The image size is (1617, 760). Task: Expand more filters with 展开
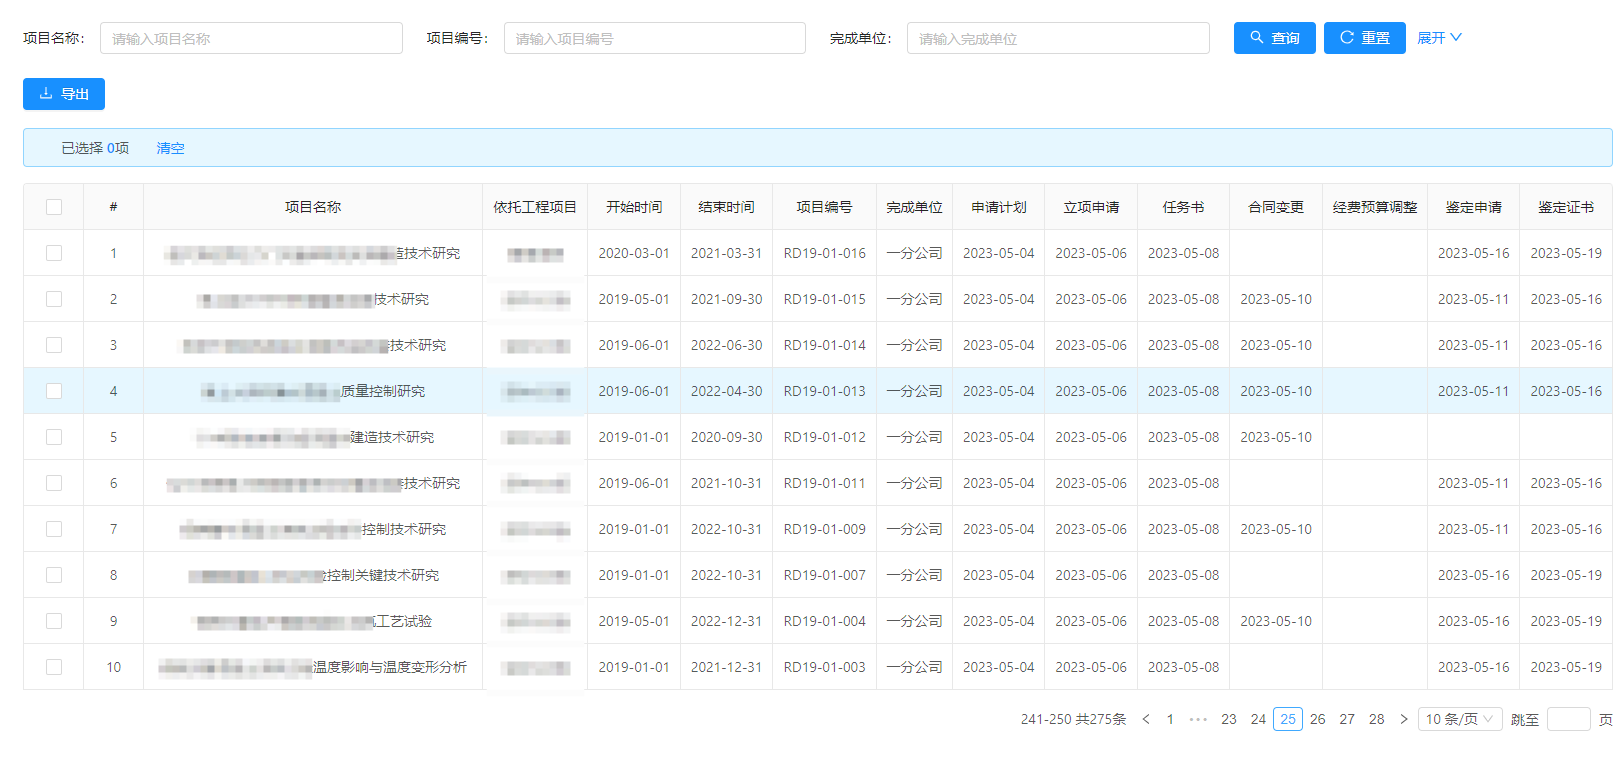[x=1438, y=38]
